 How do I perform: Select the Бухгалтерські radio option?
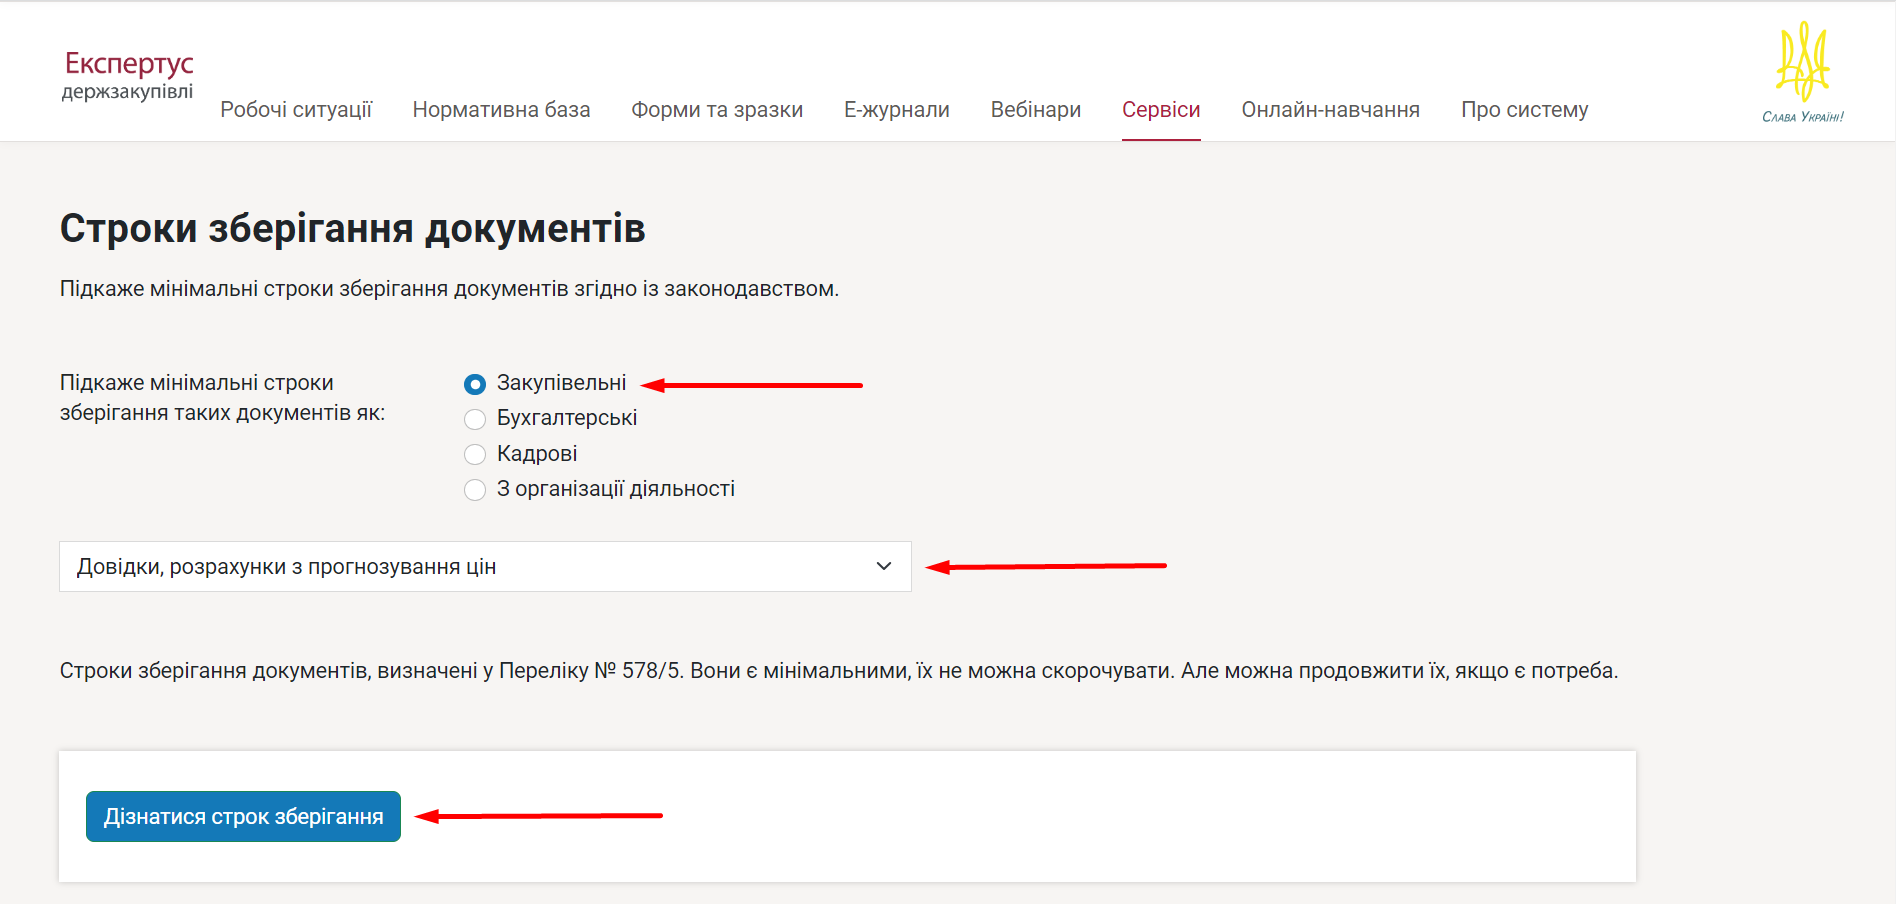tap(475, 419)
